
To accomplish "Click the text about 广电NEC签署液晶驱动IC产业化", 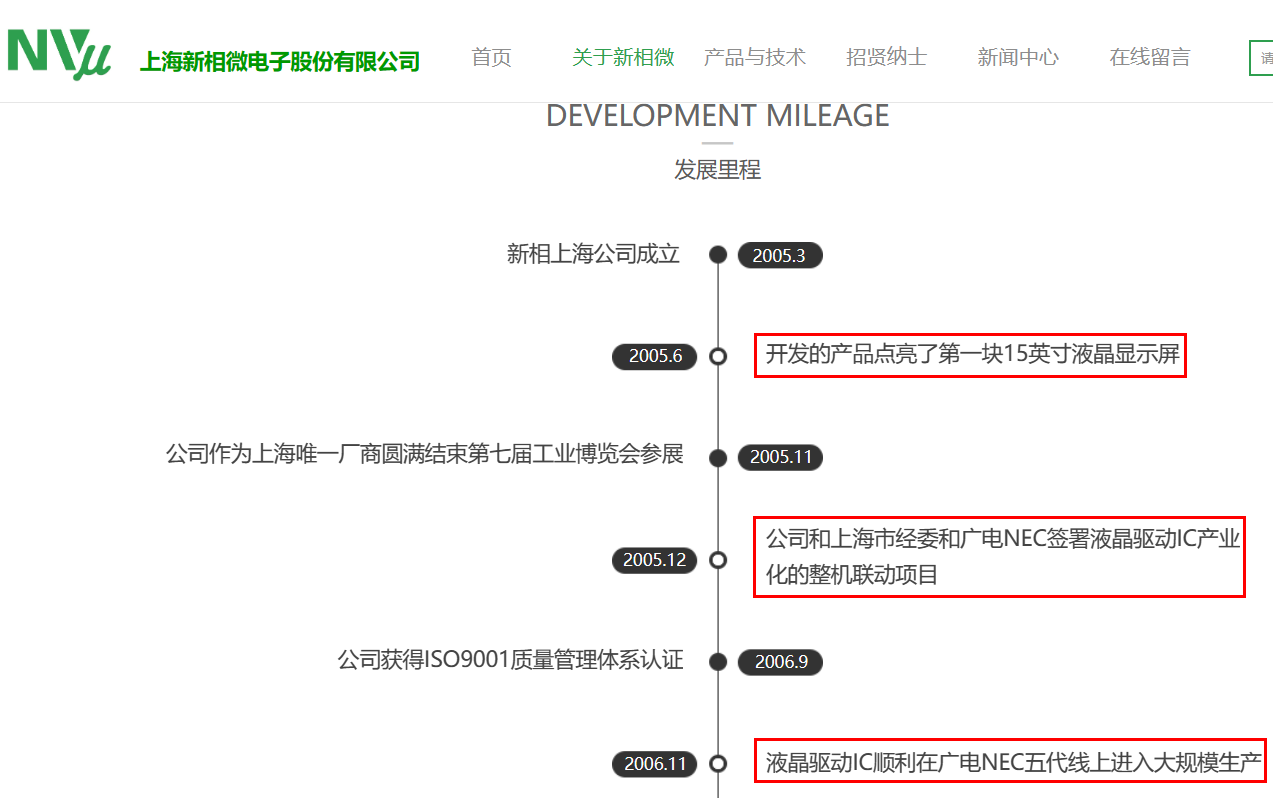I will (x=1002, y=557).
